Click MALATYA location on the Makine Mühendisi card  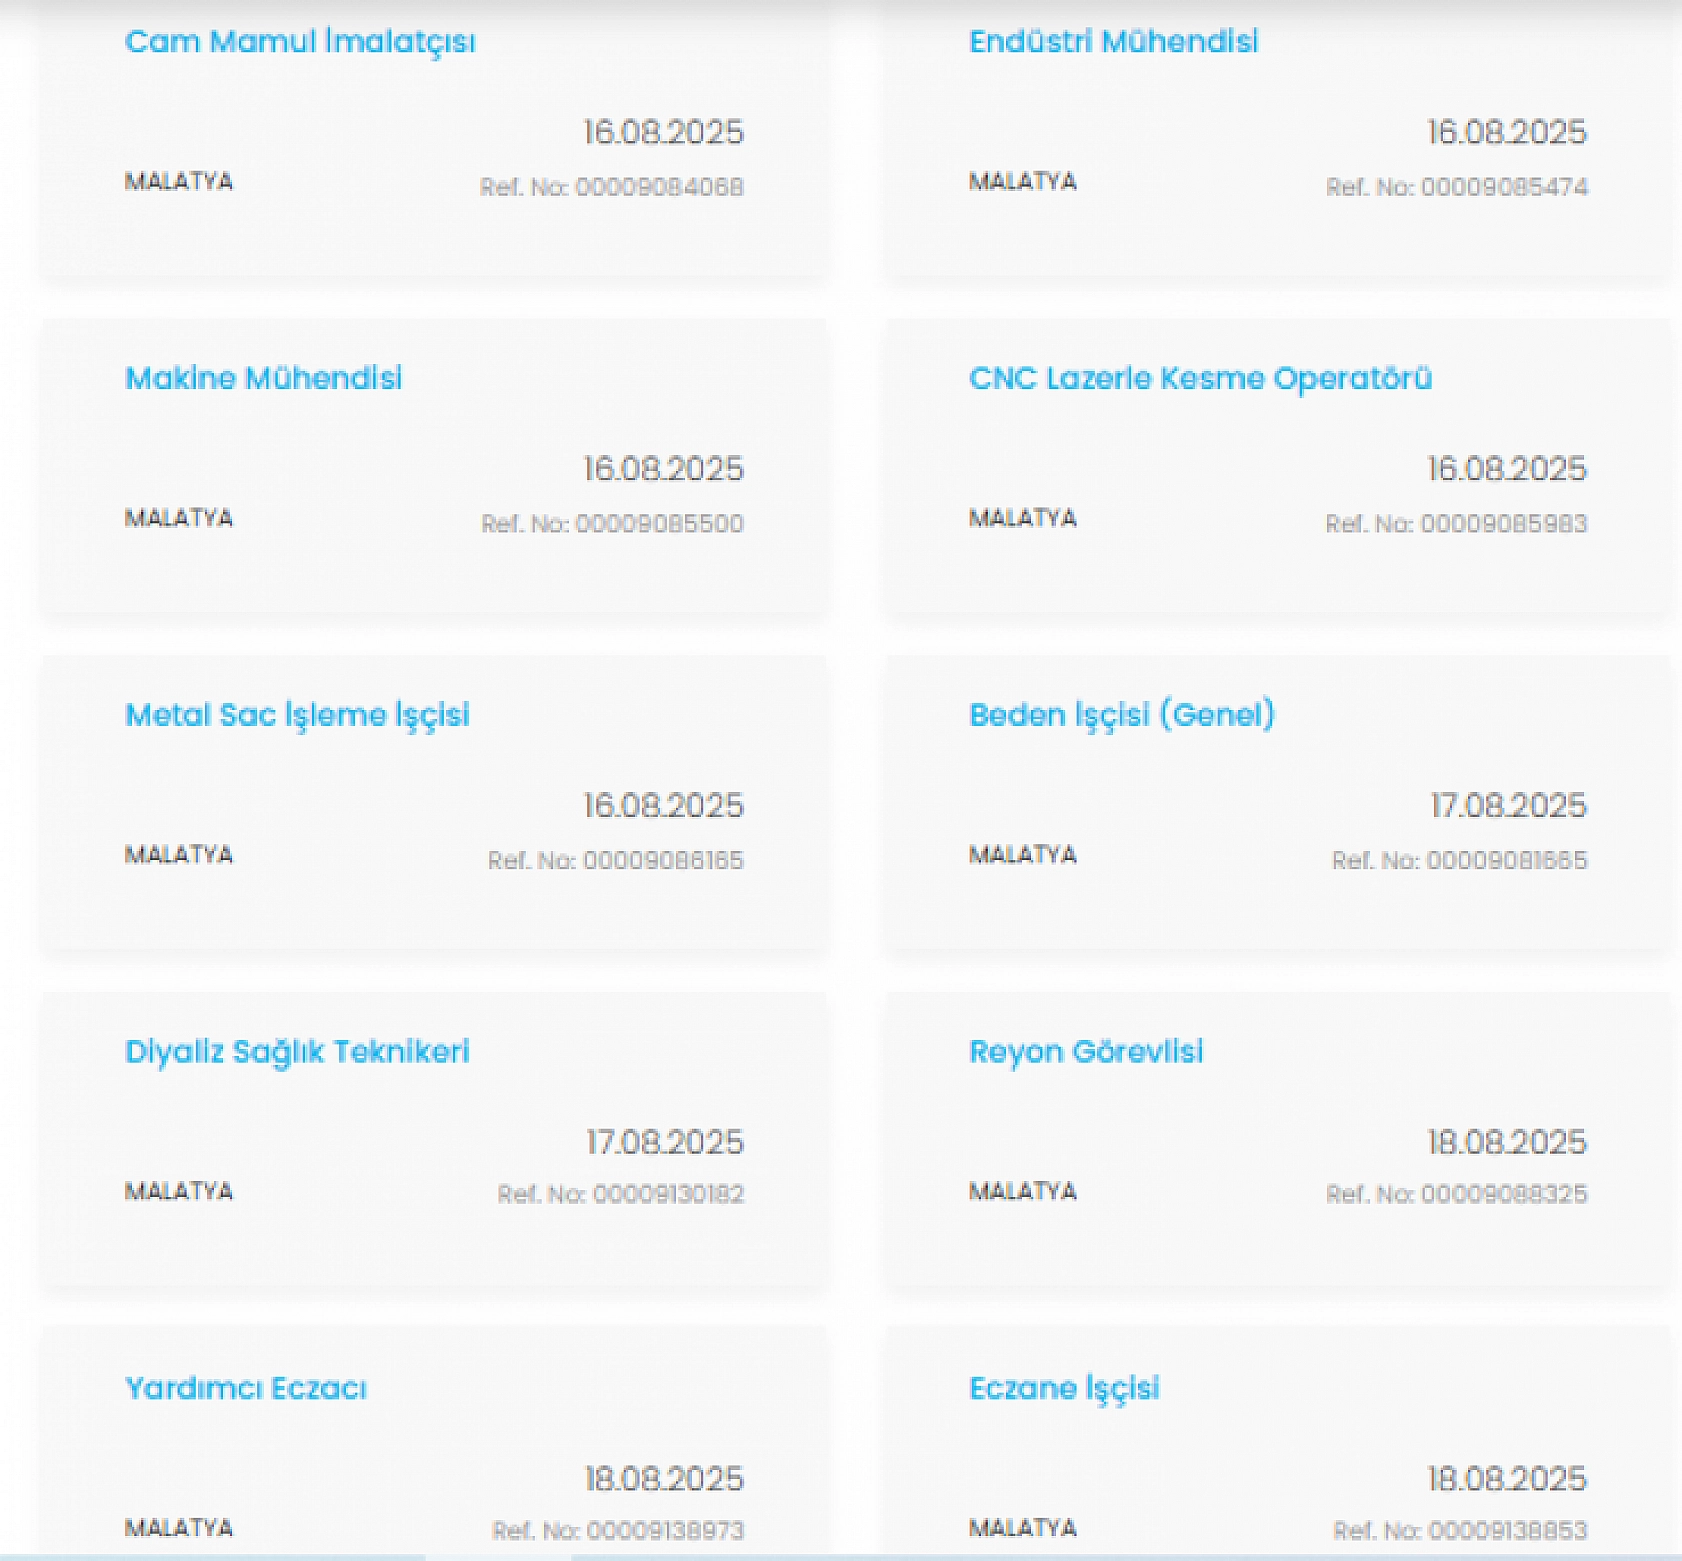coord(179,518)
